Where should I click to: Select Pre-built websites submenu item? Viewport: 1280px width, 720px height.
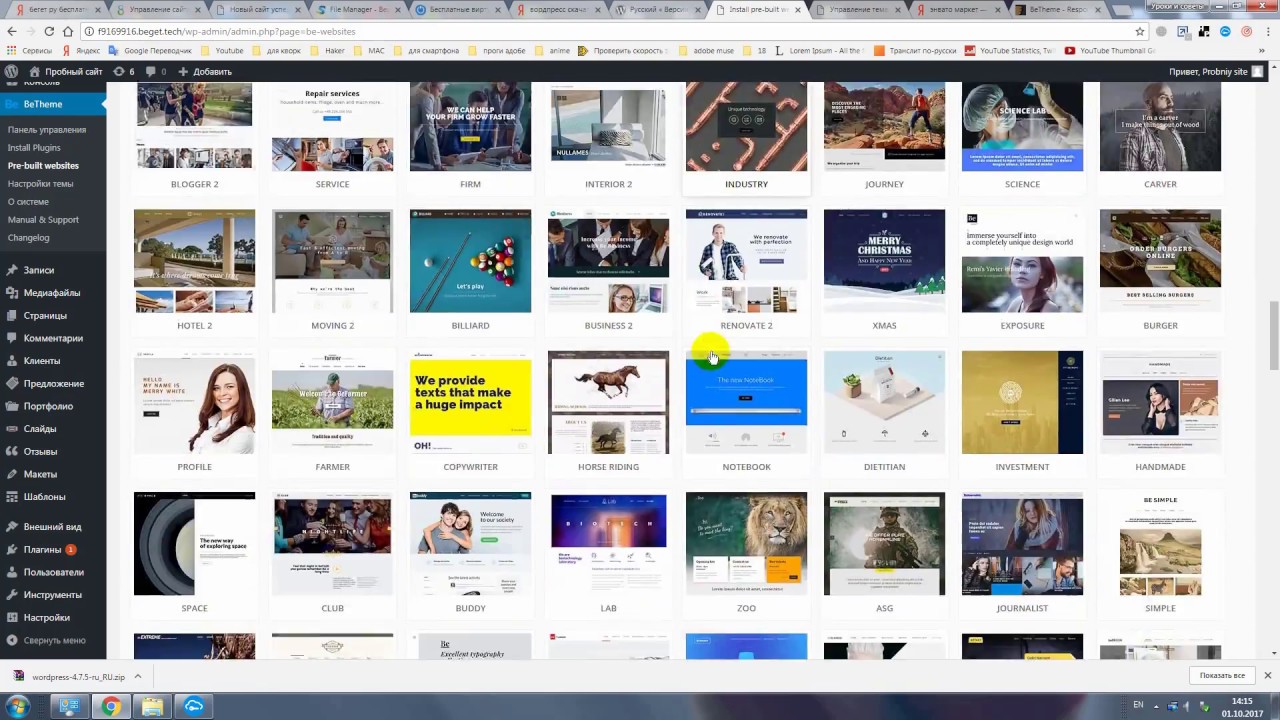(43, 166)
